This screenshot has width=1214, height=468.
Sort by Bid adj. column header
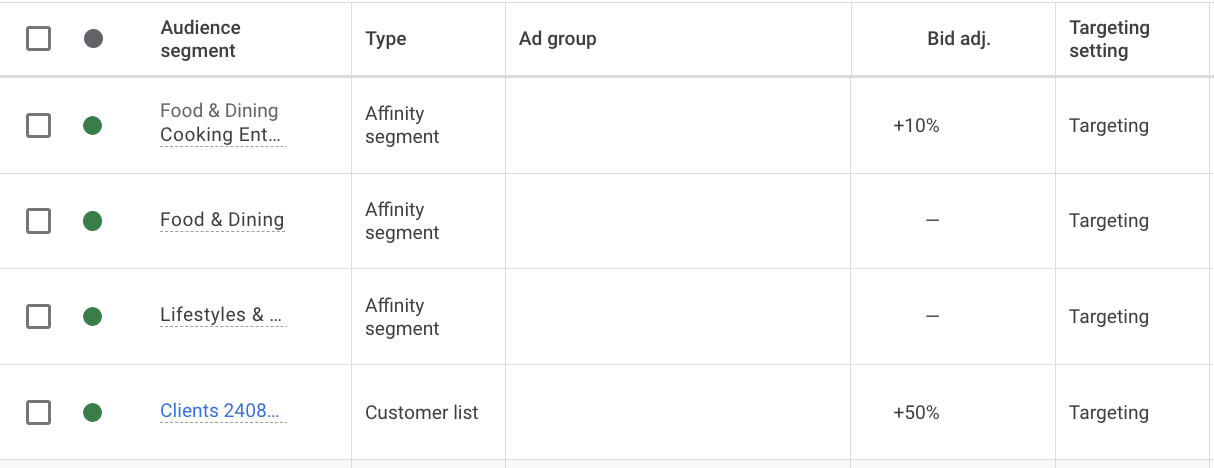pyautogui.click(x=959, y=39)
